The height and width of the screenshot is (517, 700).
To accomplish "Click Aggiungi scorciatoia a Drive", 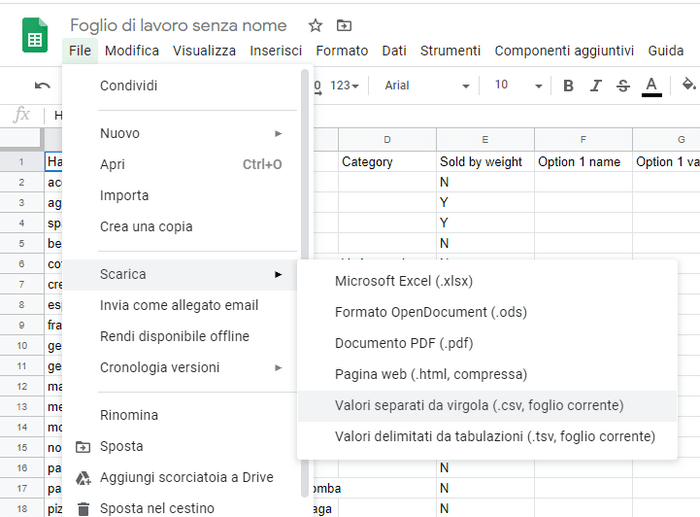I will pyautogui.click(x=186, y=477).
